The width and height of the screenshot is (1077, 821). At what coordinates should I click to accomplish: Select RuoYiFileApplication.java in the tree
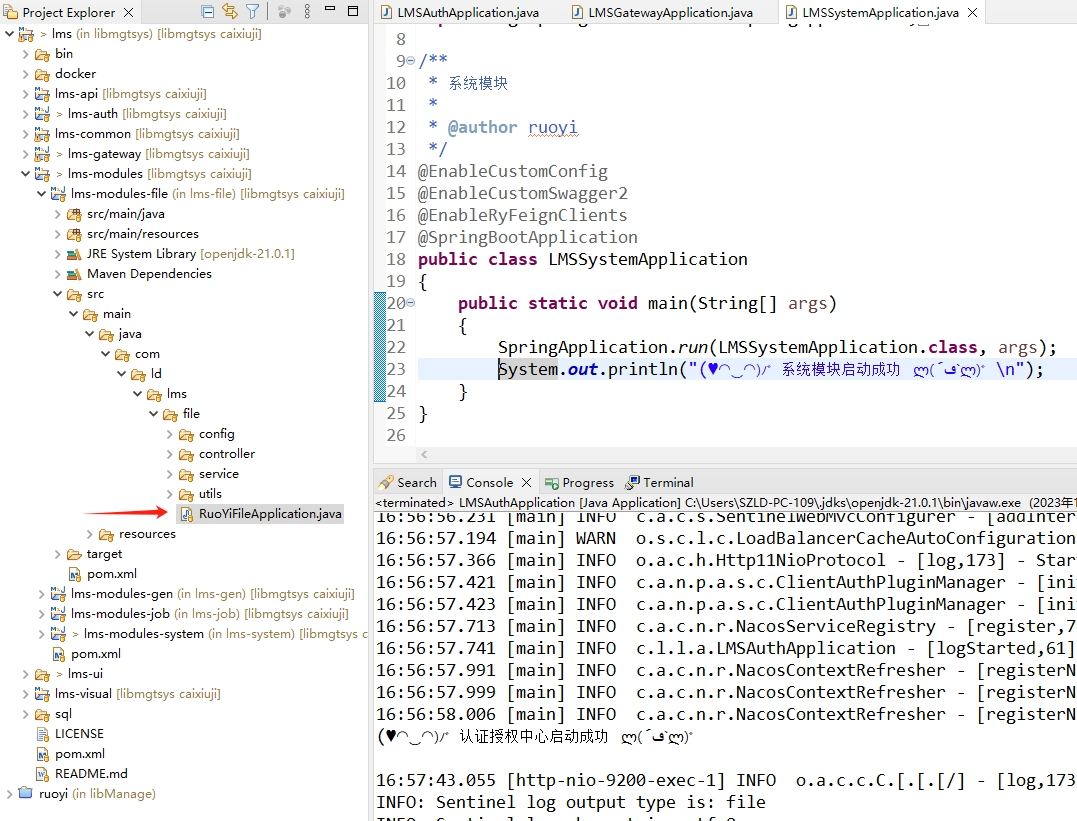[x=269, y=514]
